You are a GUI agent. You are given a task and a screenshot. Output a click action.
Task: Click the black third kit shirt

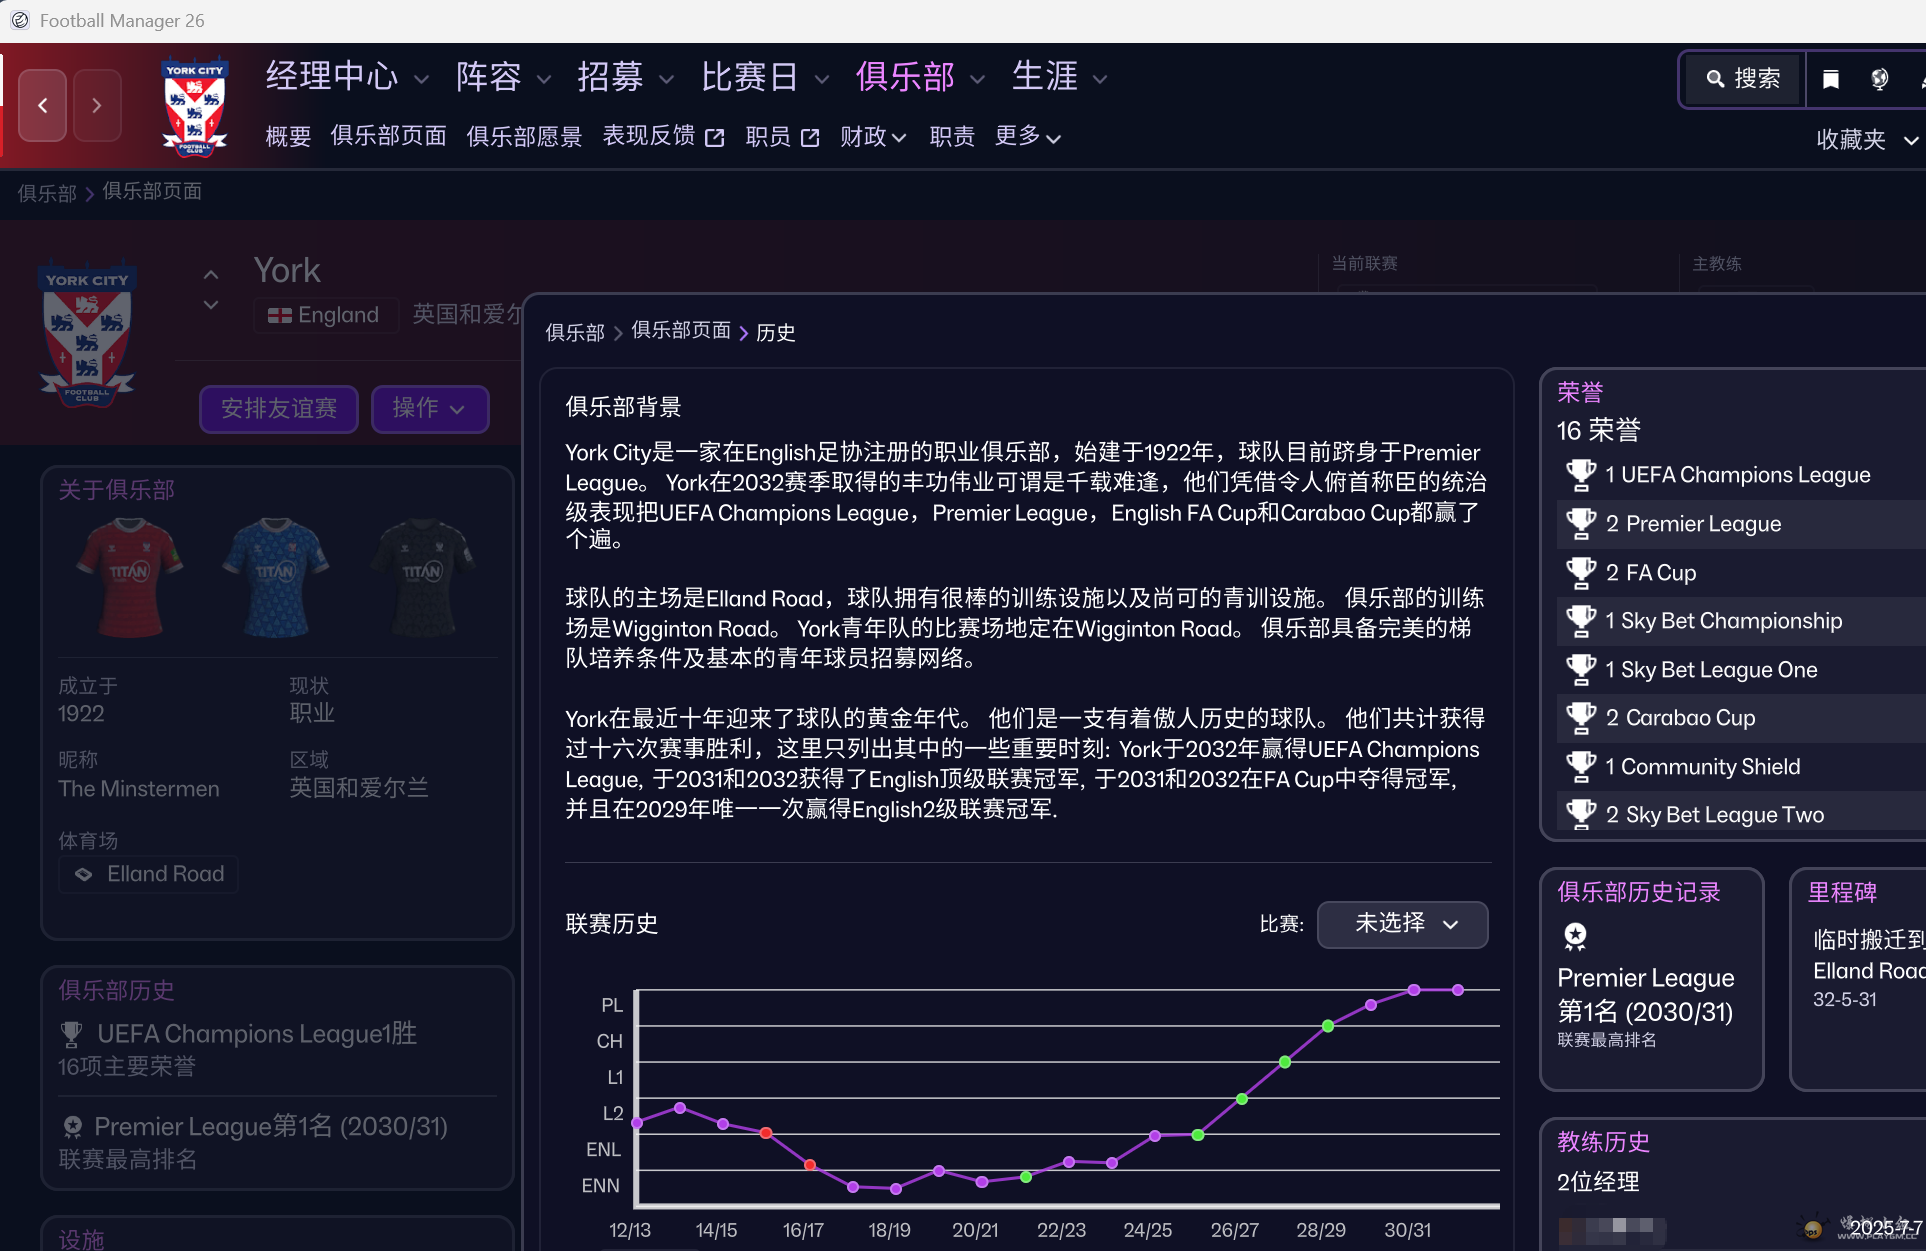(422, 577)
